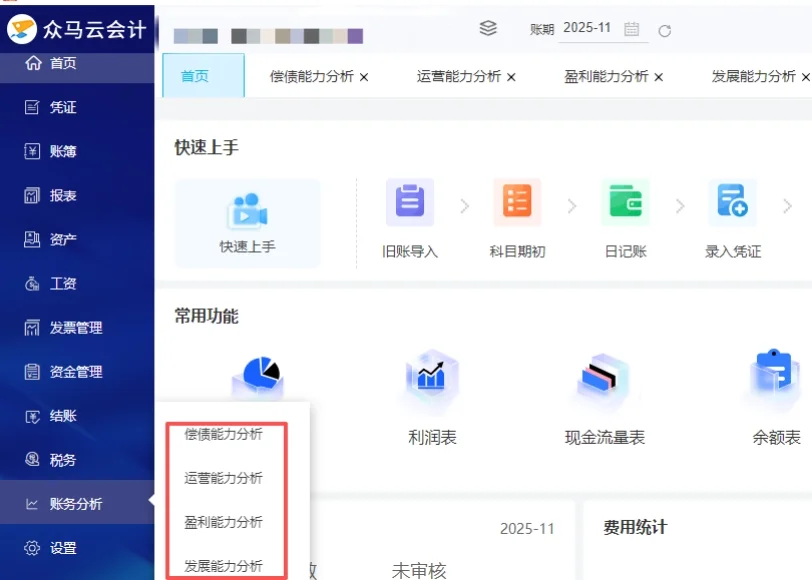Switch to the 偿债能力分析 tab
812x580 pixels.
coord(312,77)
